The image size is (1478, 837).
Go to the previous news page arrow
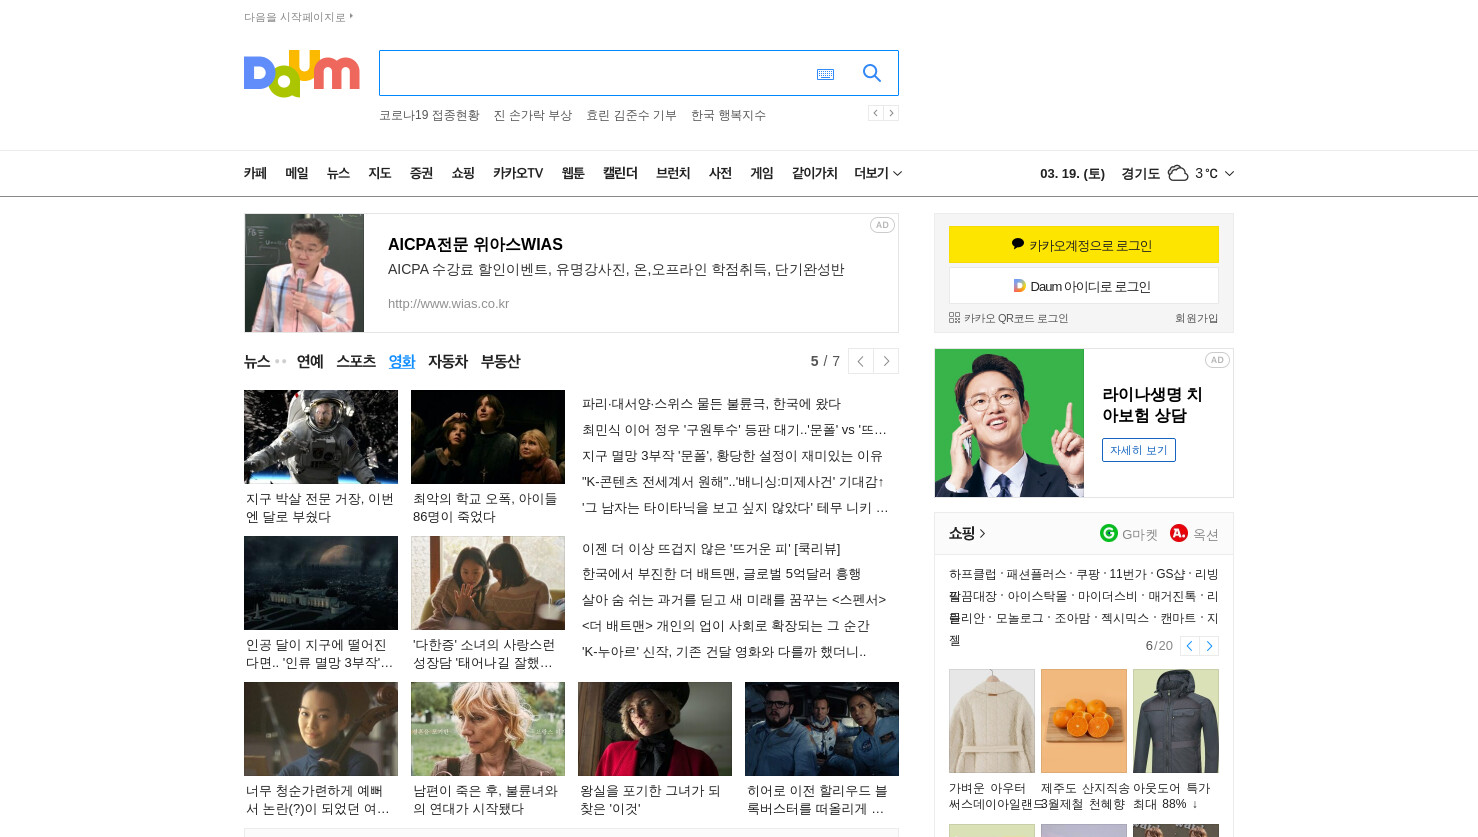(861, 361)
